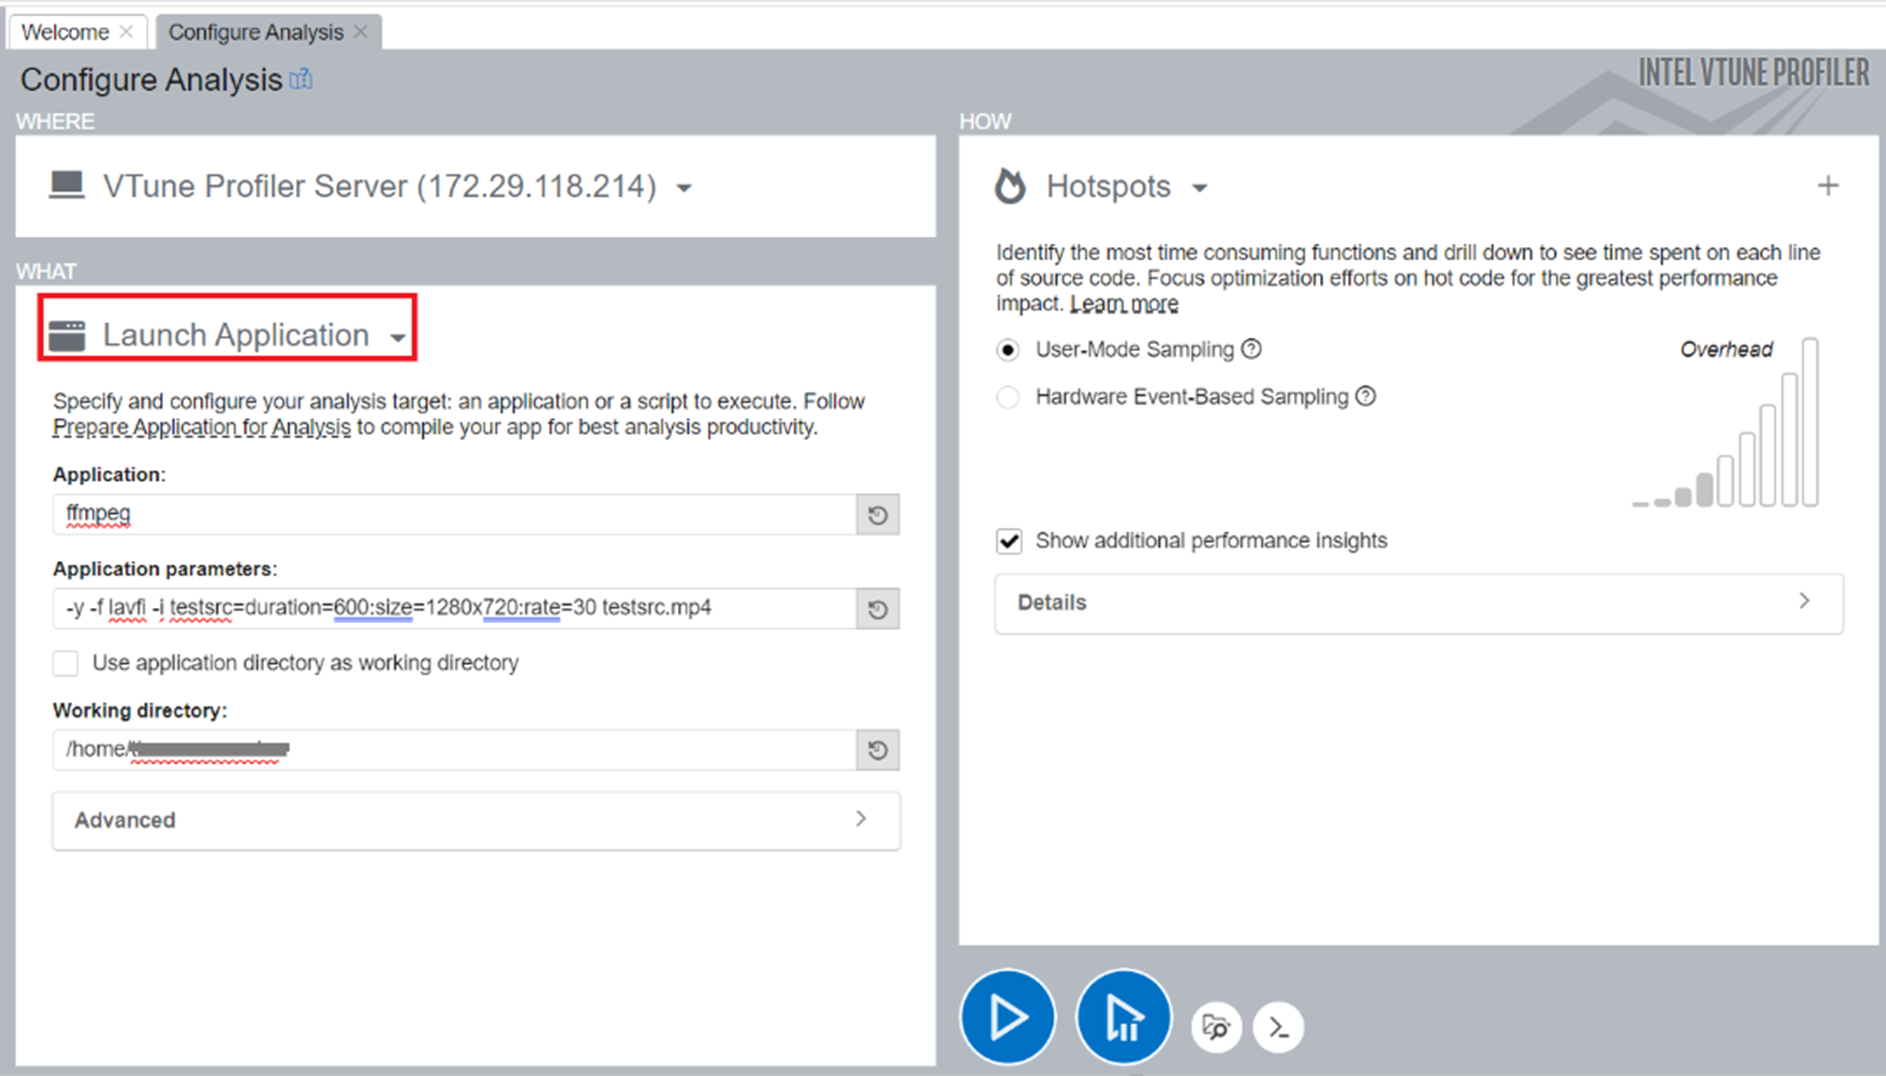The image size is (1886, 1076).
Task: Reset the Application parameters history icon
Action: point(877,608)
